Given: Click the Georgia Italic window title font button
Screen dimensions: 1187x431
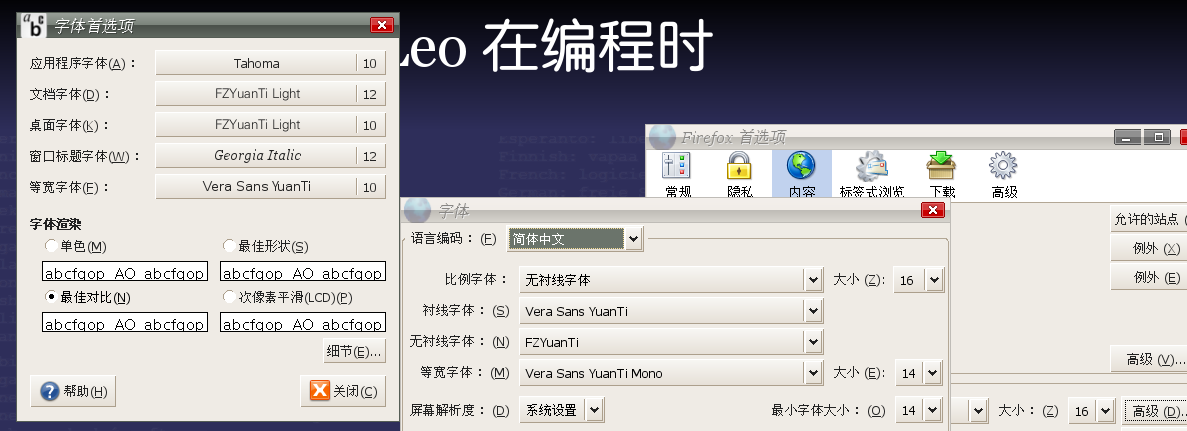Looking at the screenshot, I should pos(257,156).
